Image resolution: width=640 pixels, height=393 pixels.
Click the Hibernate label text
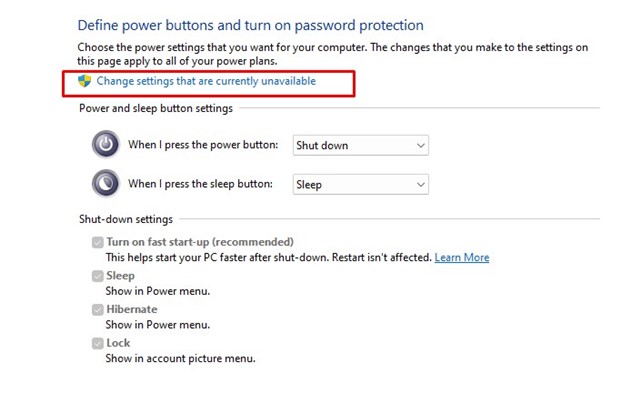(132, 309)
